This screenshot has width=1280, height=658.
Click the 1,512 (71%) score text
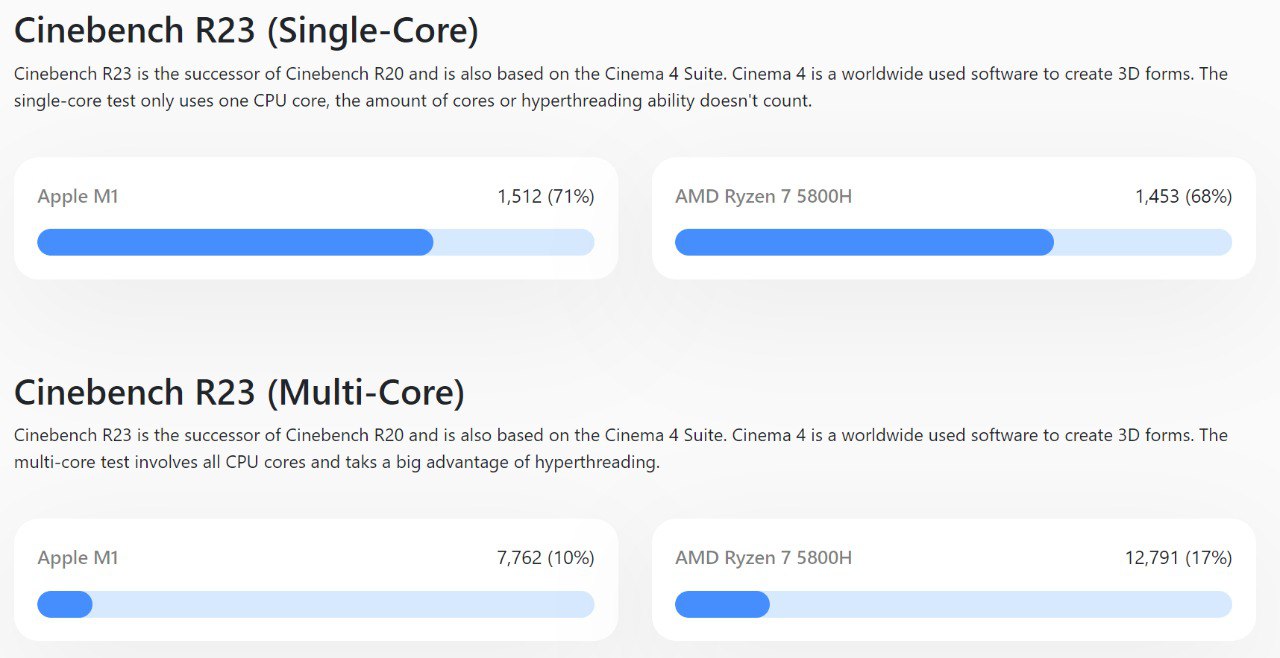click(546, 197)
